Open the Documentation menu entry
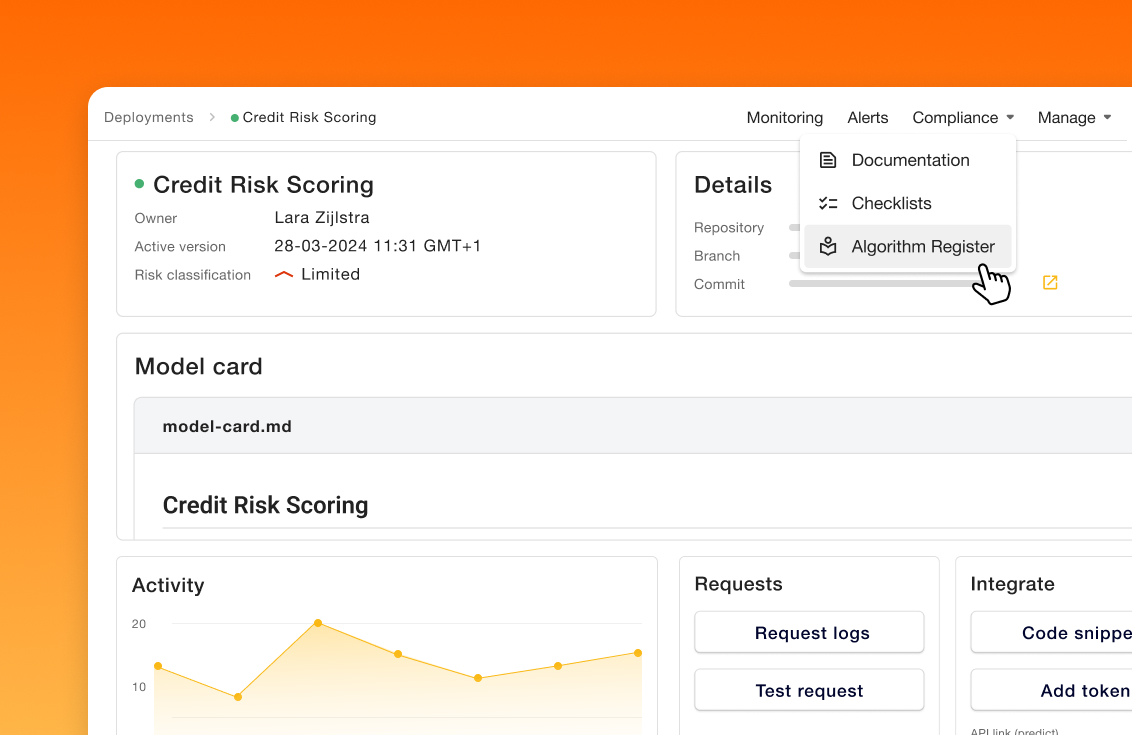 pos(907,160)
